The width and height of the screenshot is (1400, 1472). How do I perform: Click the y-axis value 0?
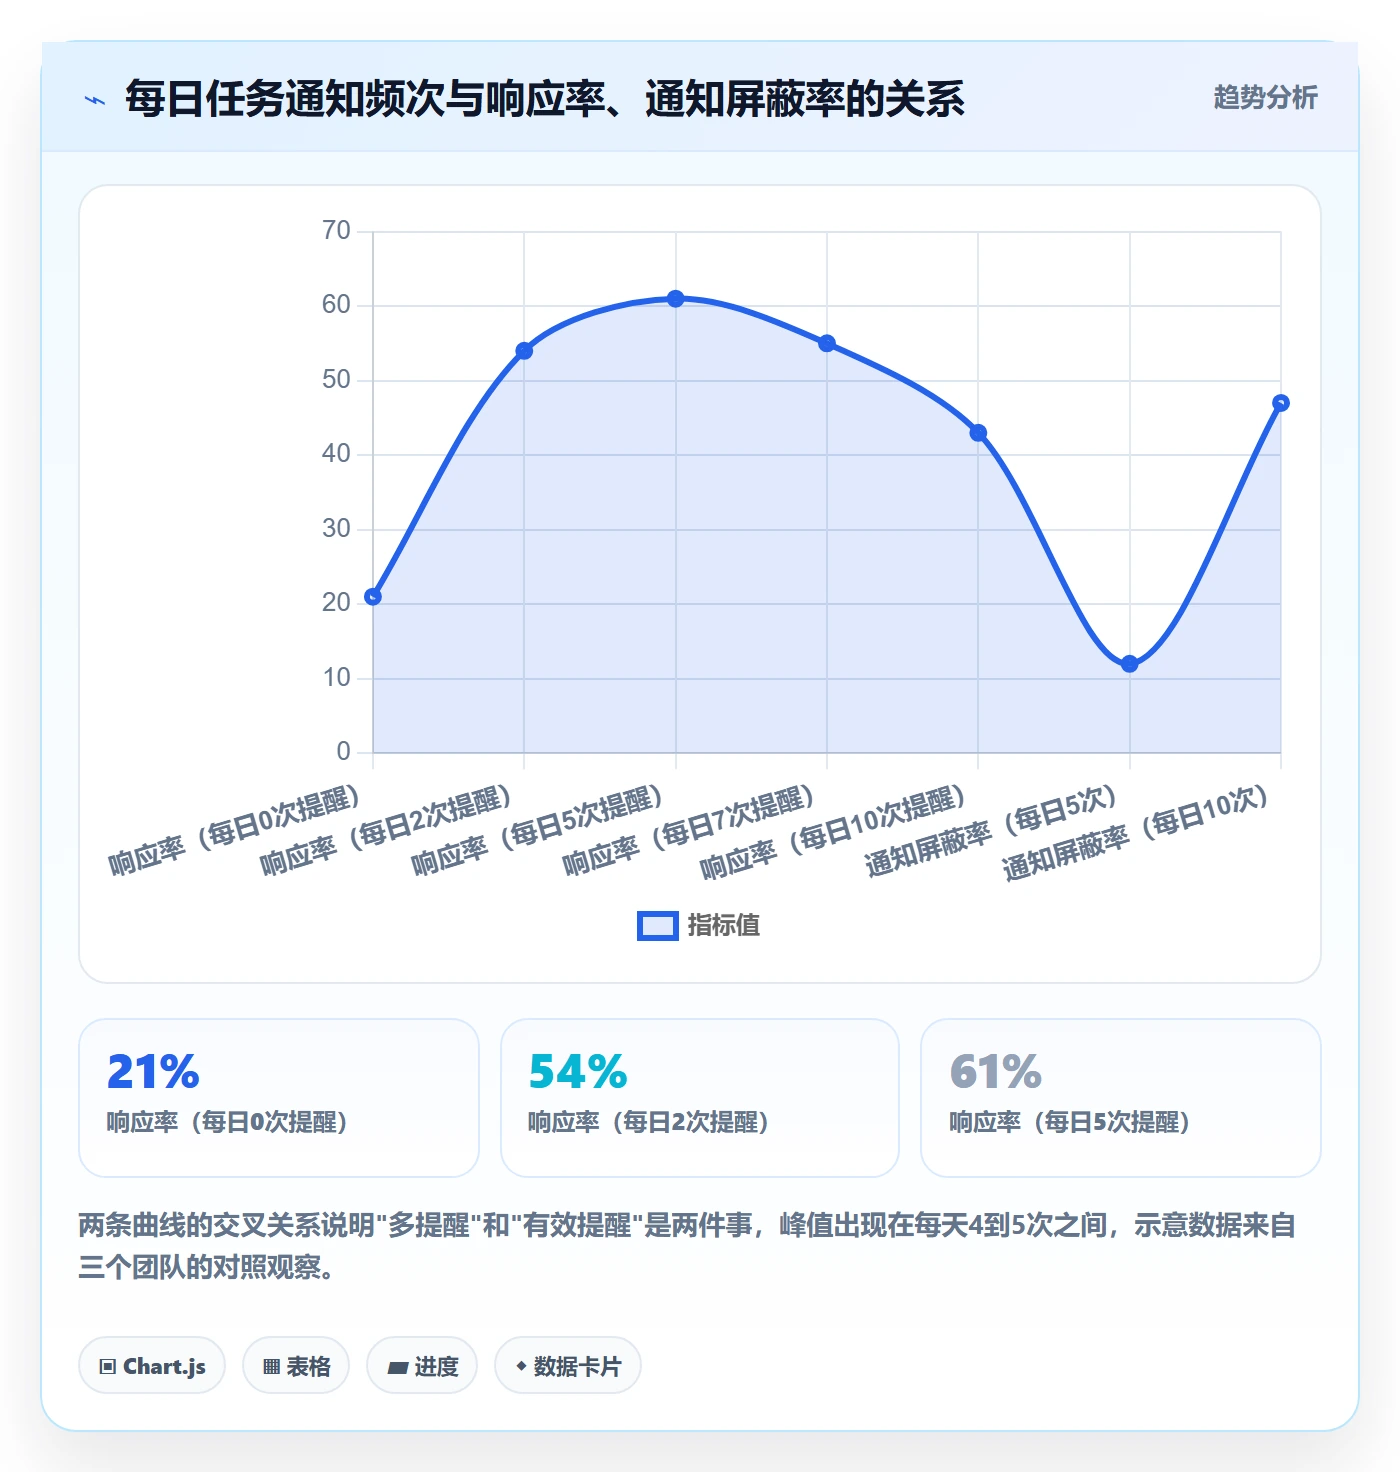coord(344,752)
